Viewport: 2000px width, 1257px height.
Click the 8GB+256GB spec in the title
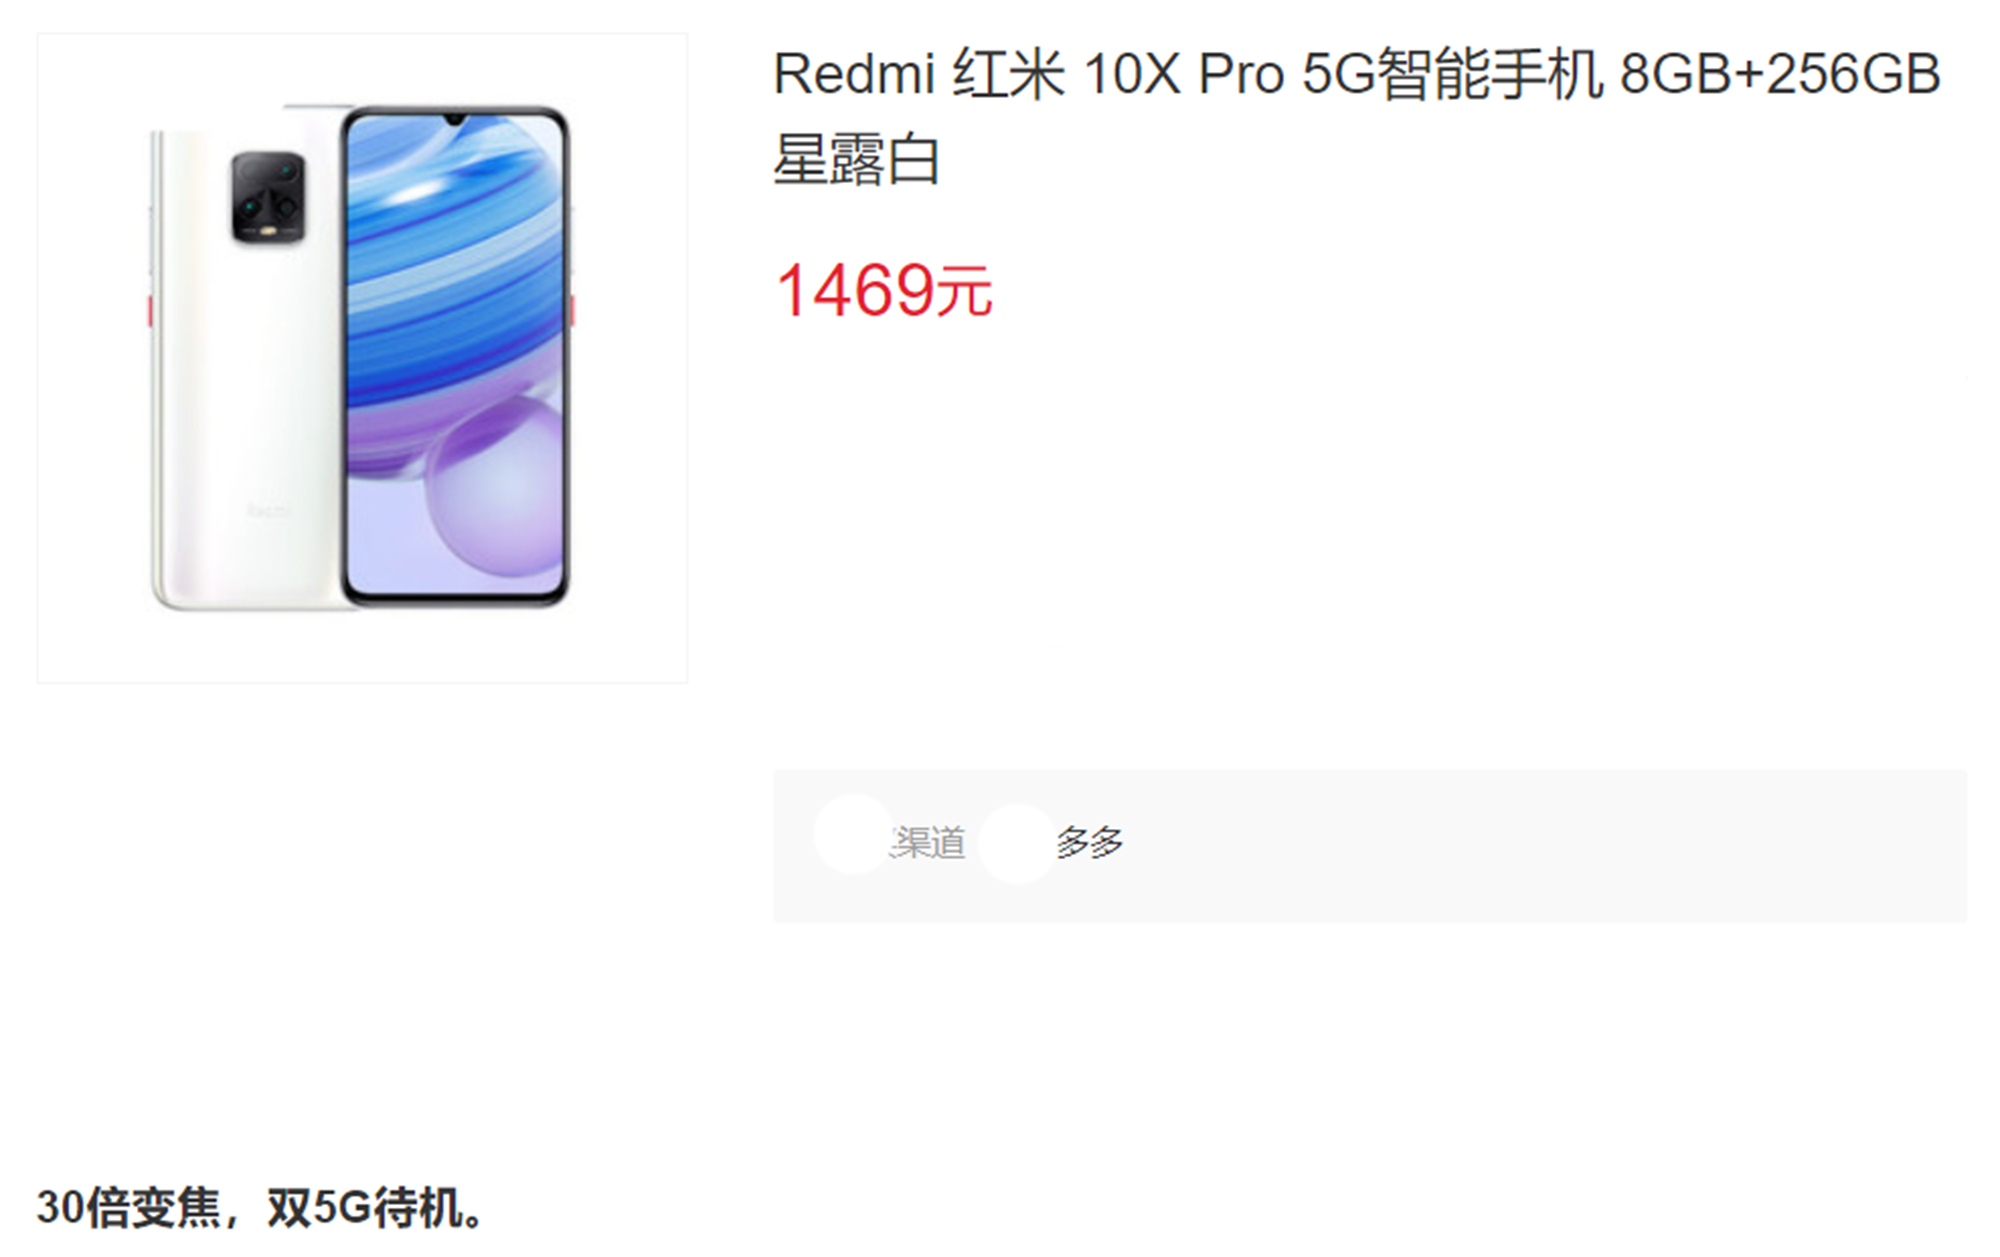tap(1780, 74)
